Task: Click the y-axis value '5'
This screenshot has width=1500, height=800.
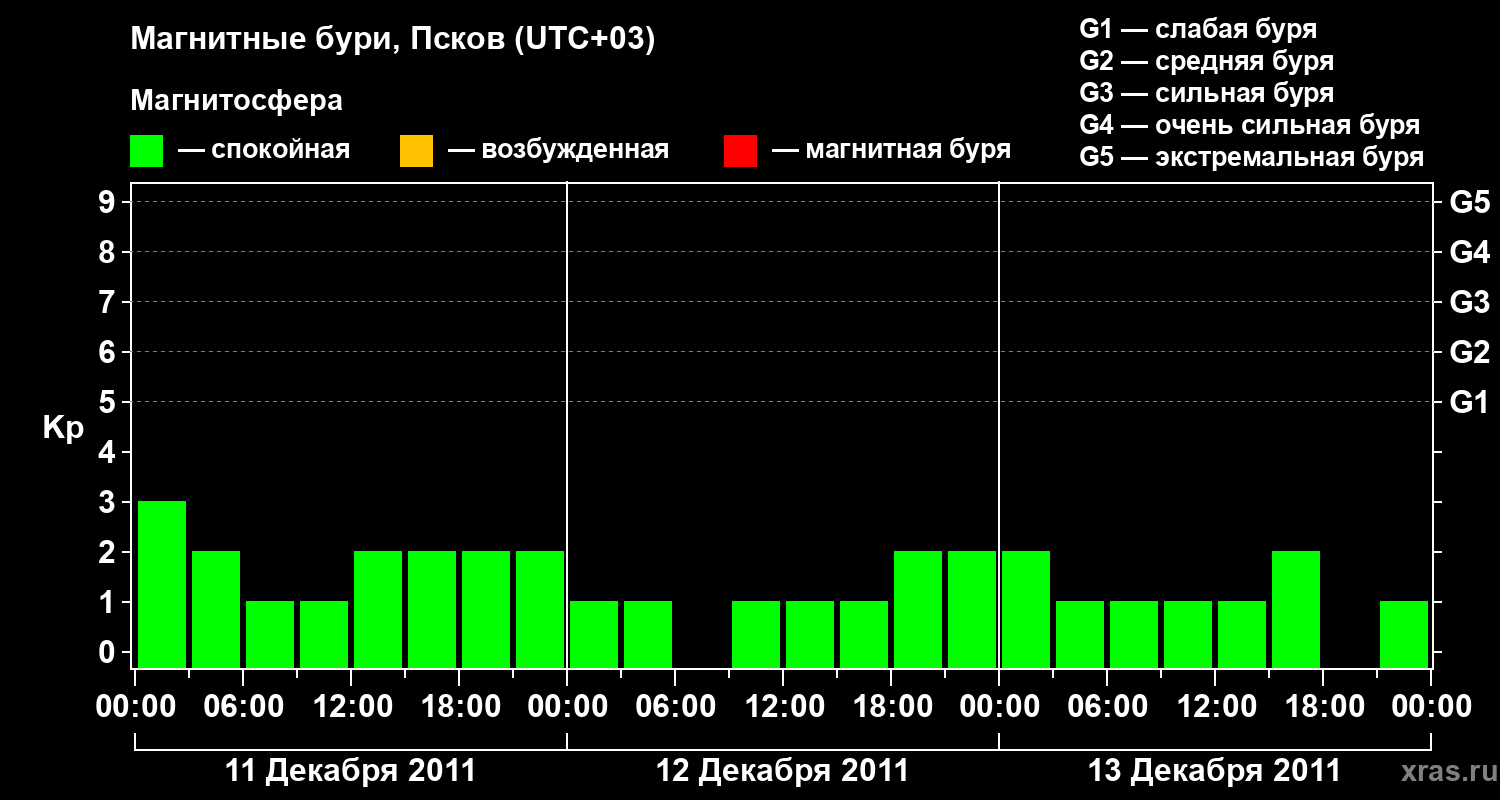Action: (x=109, y=402)
